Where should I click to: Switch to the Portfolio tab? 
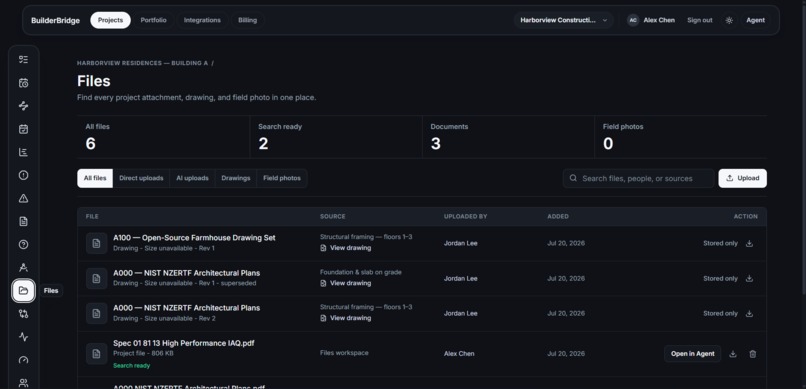pos(153,21)
